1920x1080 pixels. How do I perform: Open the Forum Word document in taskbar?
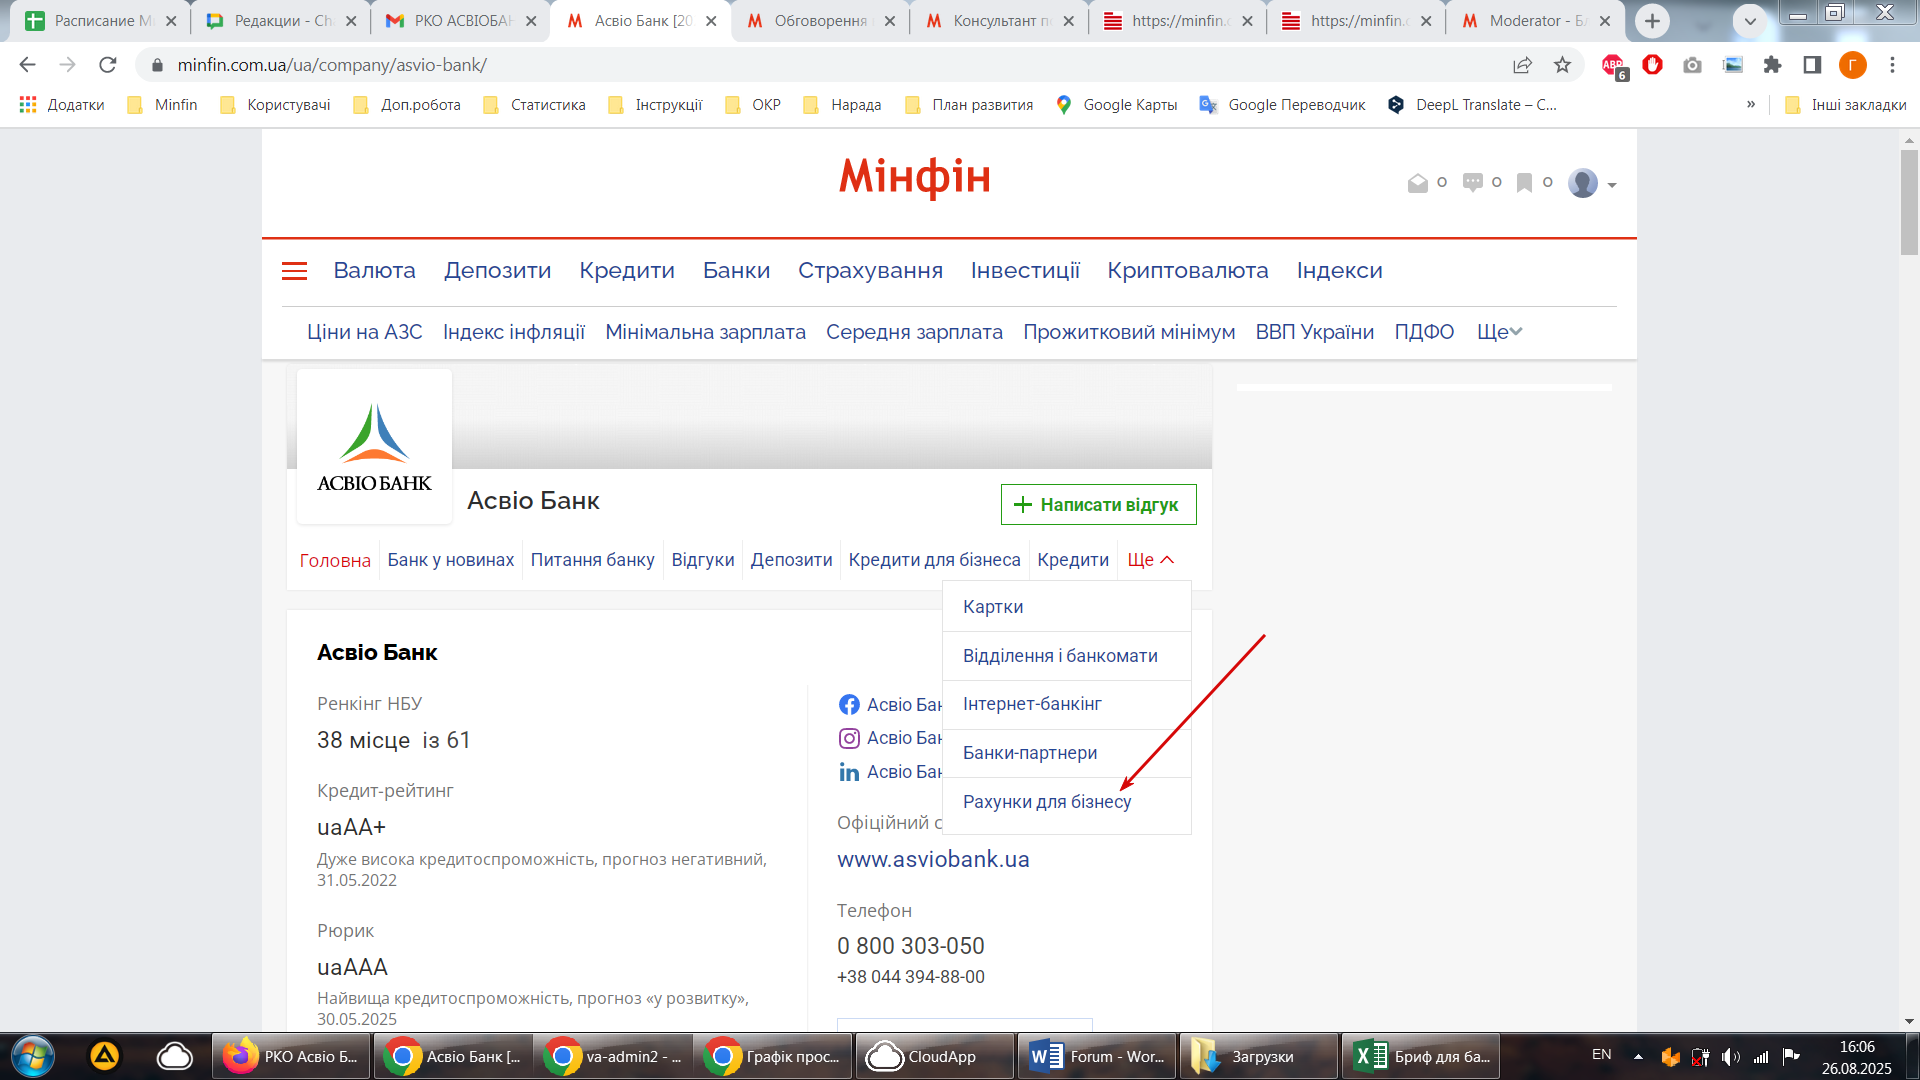pyautogui.click(x=1096, y=1057)
